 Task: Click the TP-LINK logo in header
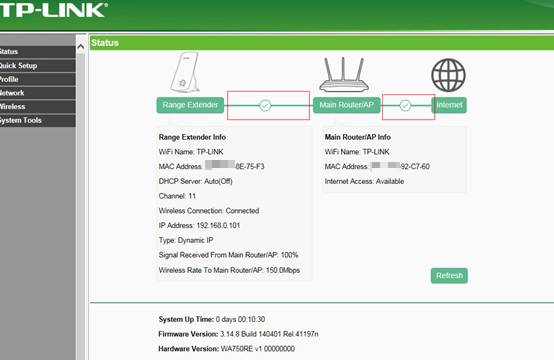click(53, 10)
